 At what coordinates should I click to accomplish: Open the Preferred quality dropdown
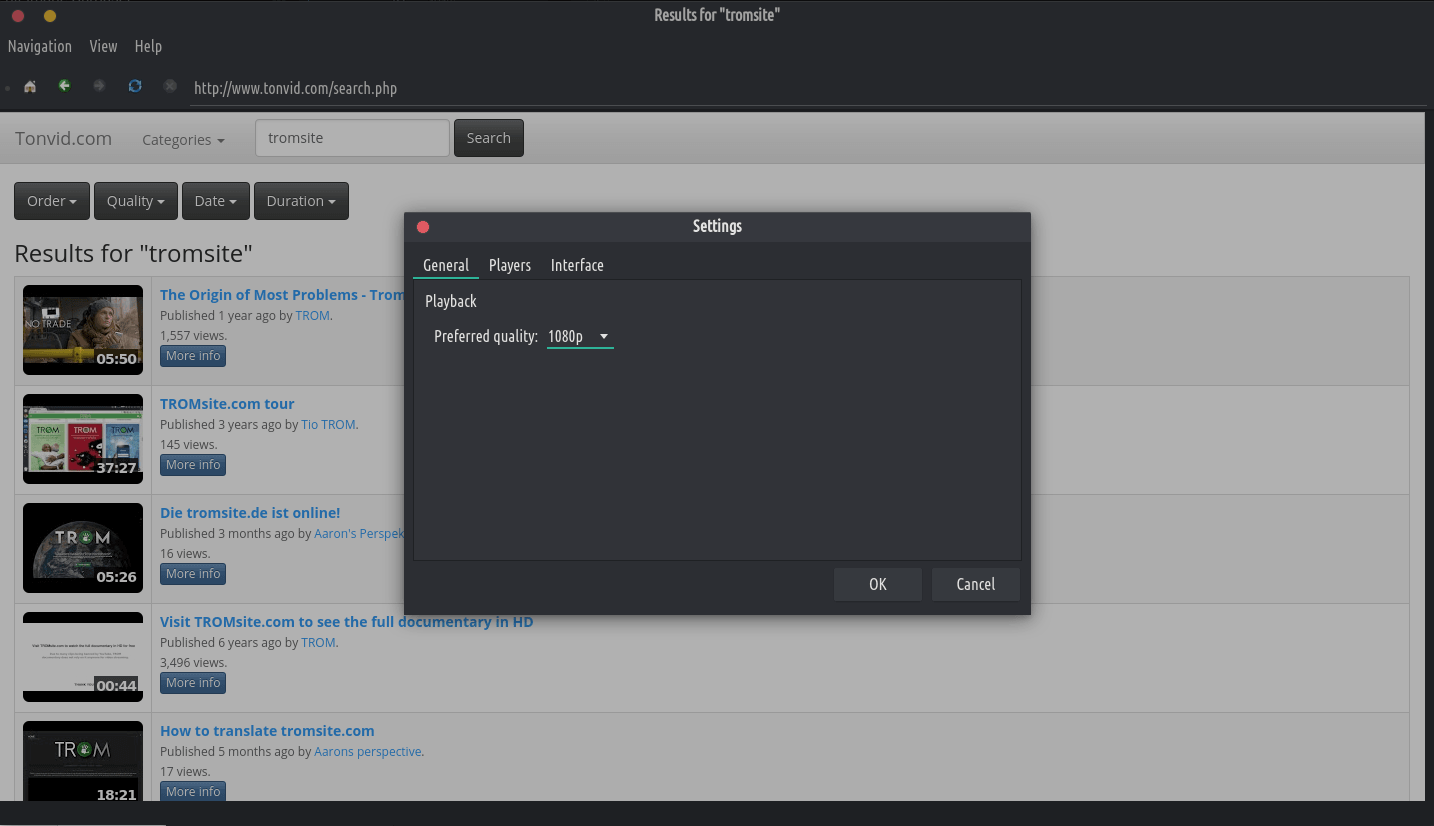(579, 337)
